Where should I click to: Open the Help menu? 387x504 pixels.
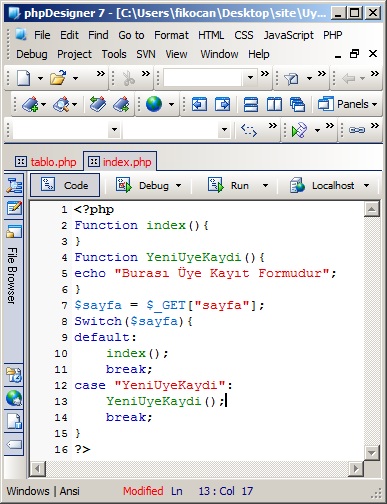click(x=259, y=54)
